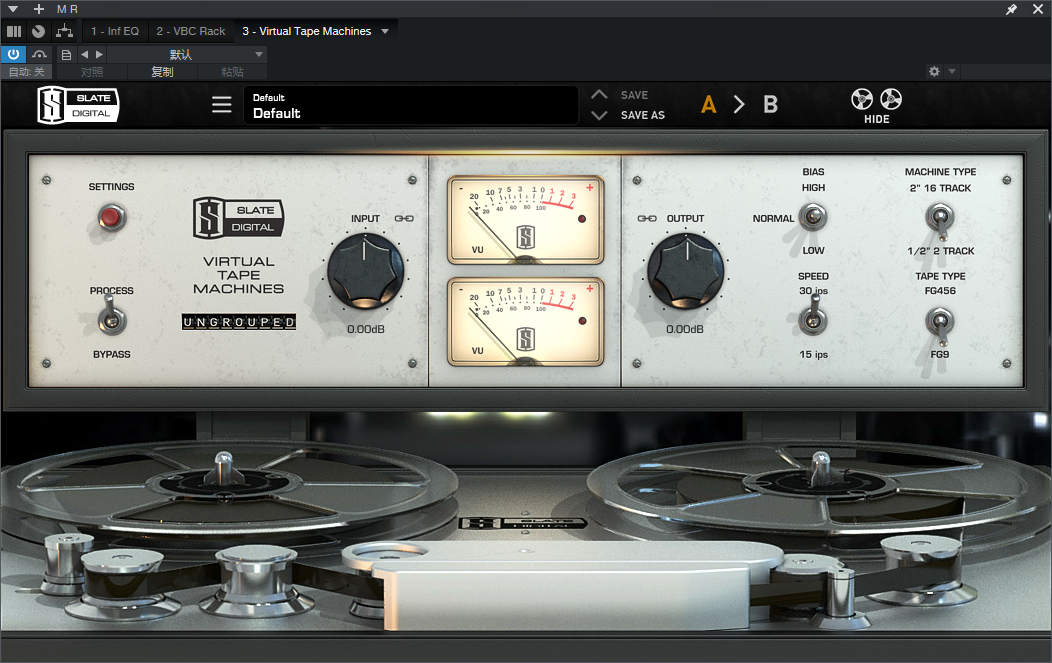The height and width of the screenshot is (663, 1052).
Task: Copy A to B with arrow
Action: point(739,105)
